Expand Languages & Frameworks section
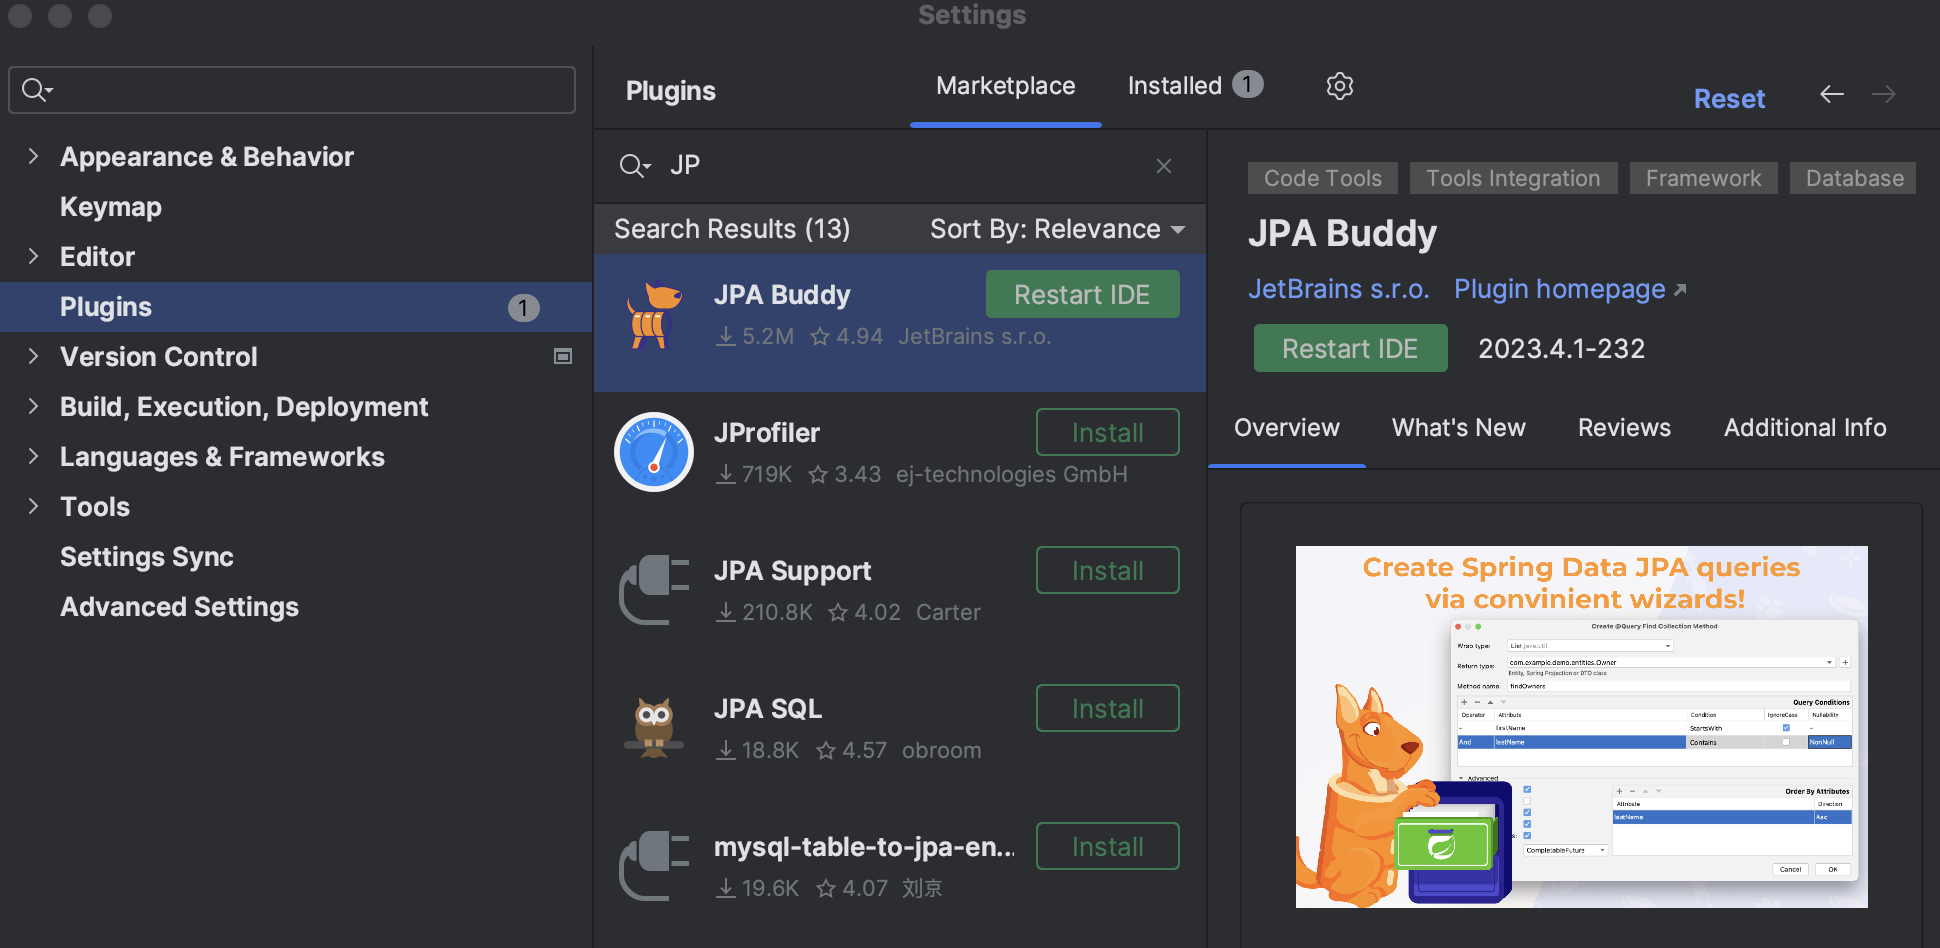 [x=33, y=456]
